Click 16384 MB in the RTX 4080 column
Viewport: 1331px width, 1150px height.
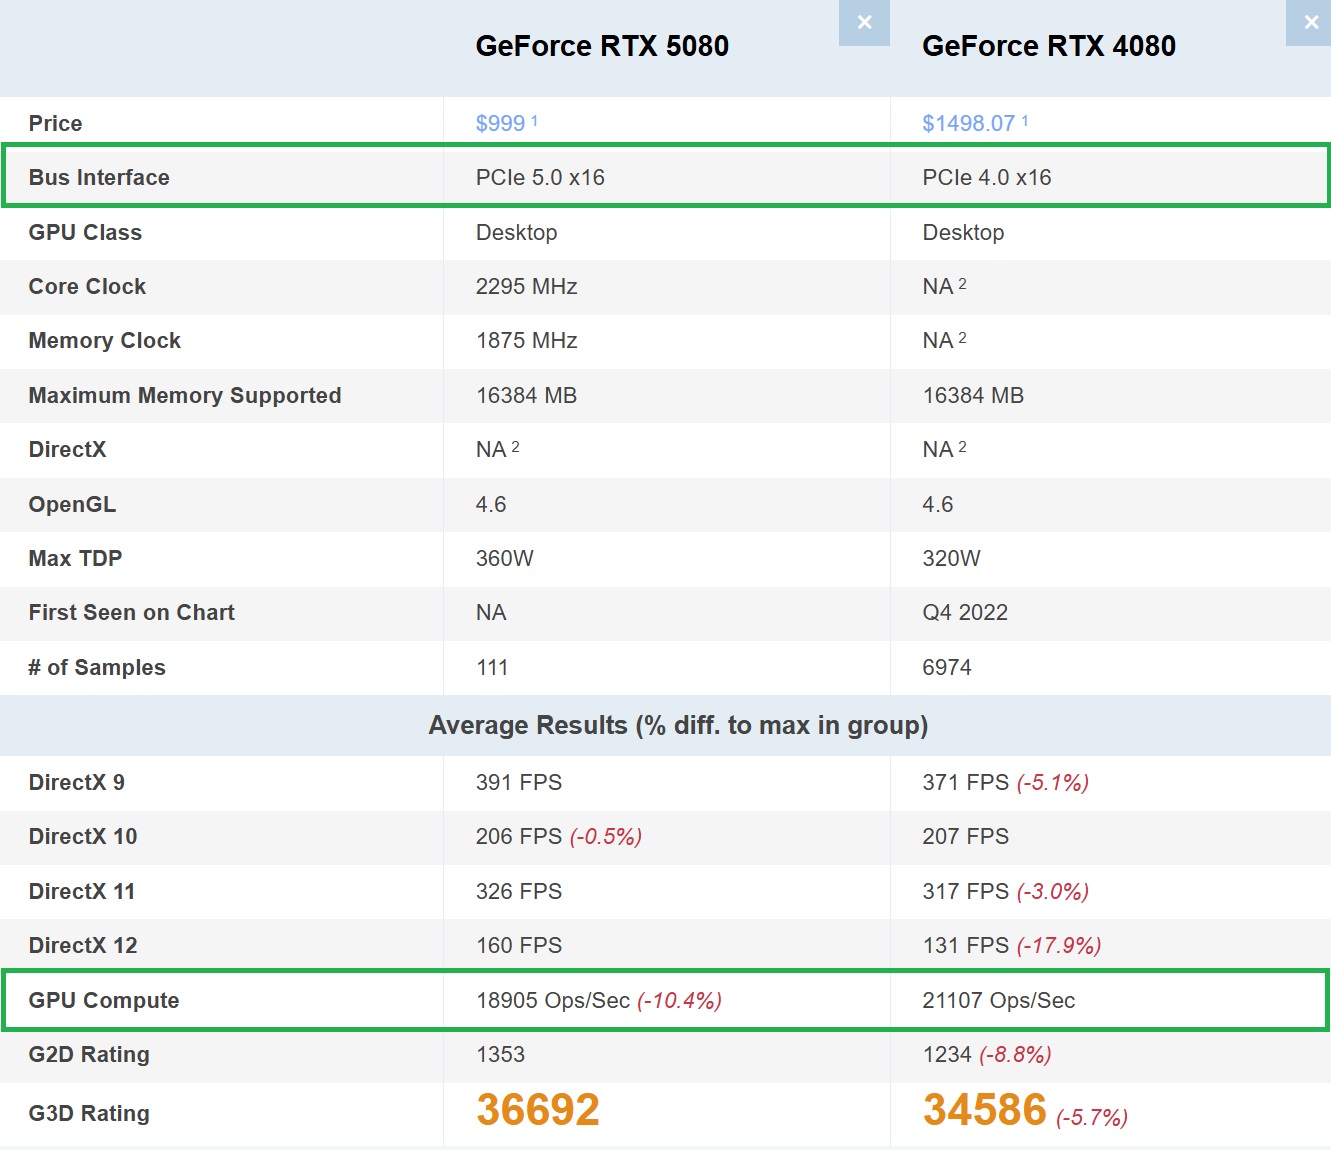coord(973,395)
